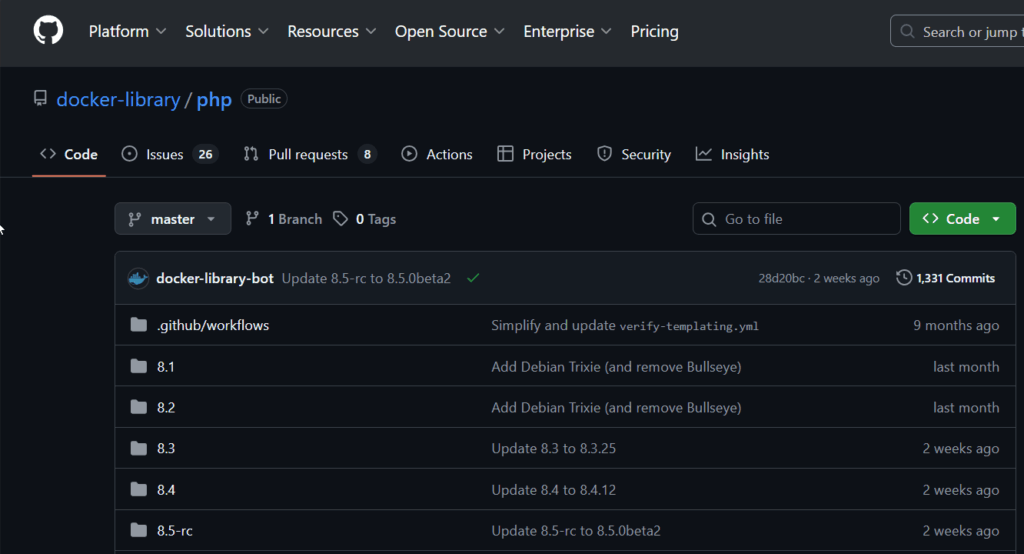This screenshot has width=1024, height=554.
Task: Click the folder icon beside 8.5-rc
Action: tap(139, 530)
